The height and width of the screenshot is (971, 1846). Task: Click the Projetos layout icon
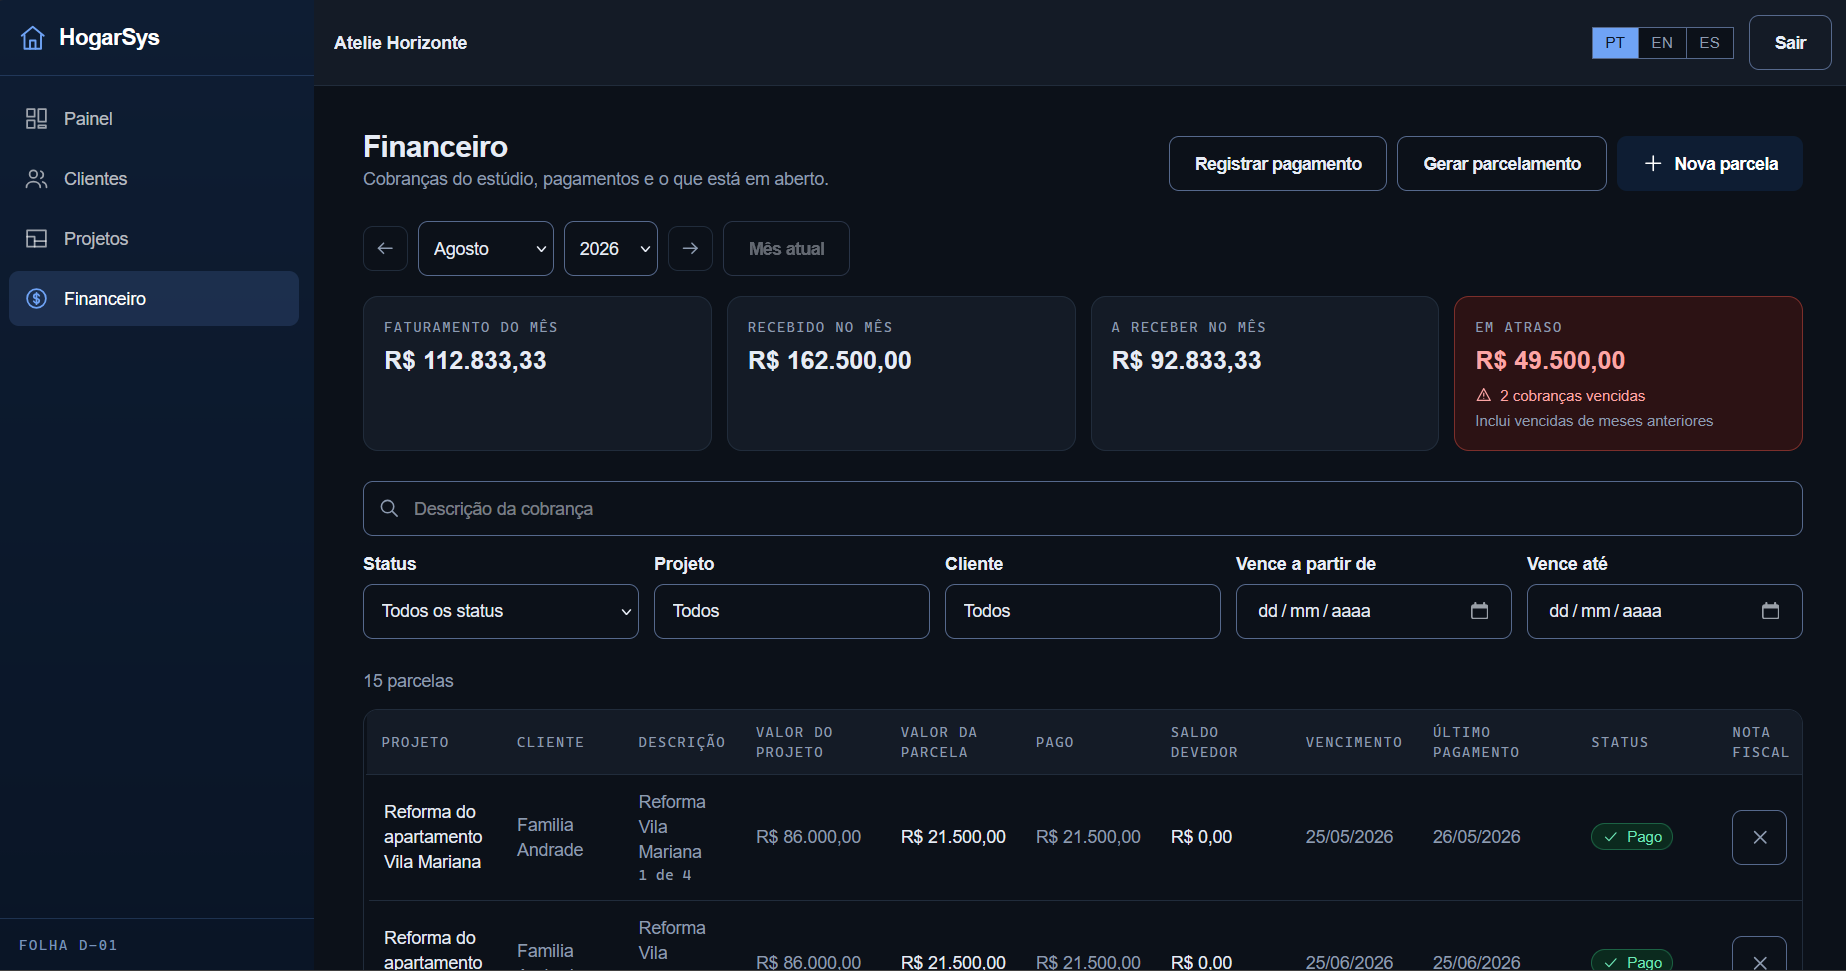point(37,239)
